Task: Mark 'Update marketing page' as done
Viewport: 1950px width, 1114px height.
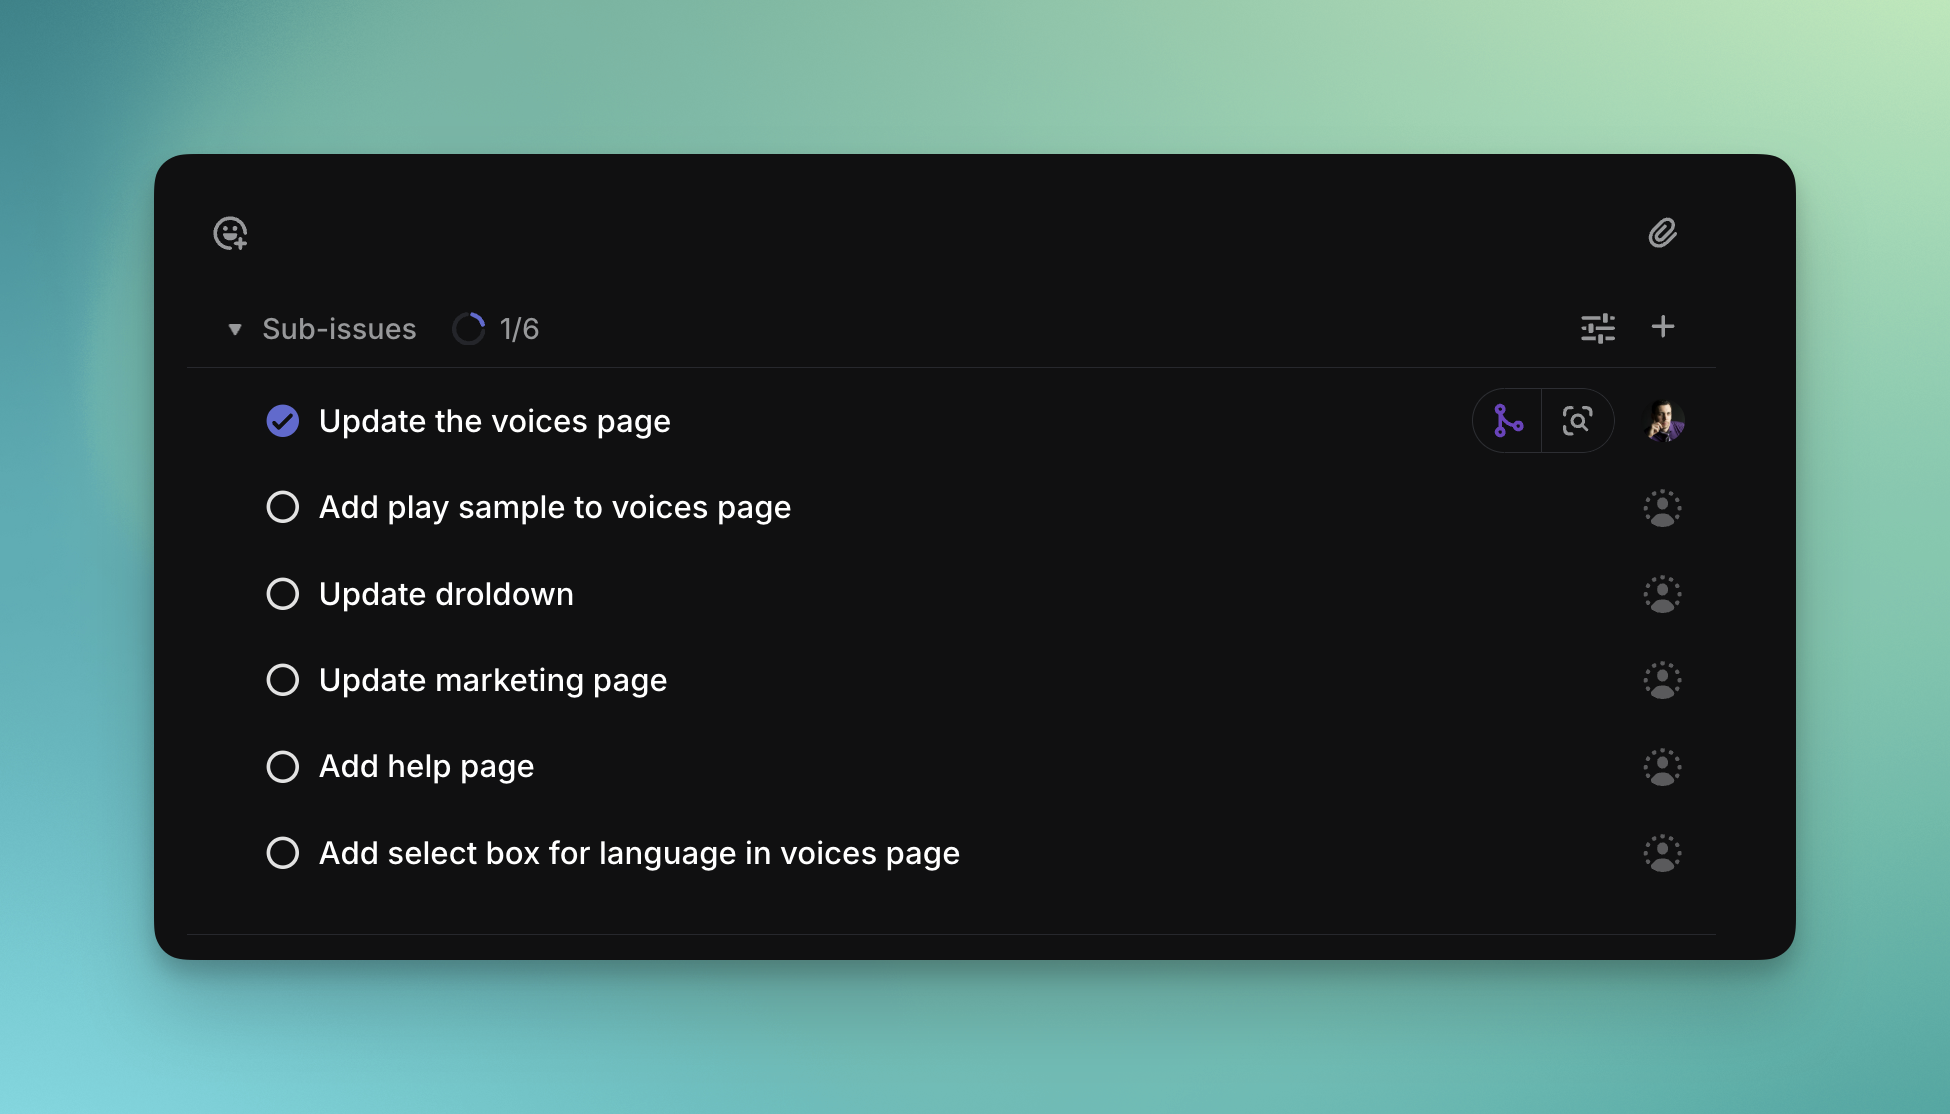Action: tap(283, 679)
